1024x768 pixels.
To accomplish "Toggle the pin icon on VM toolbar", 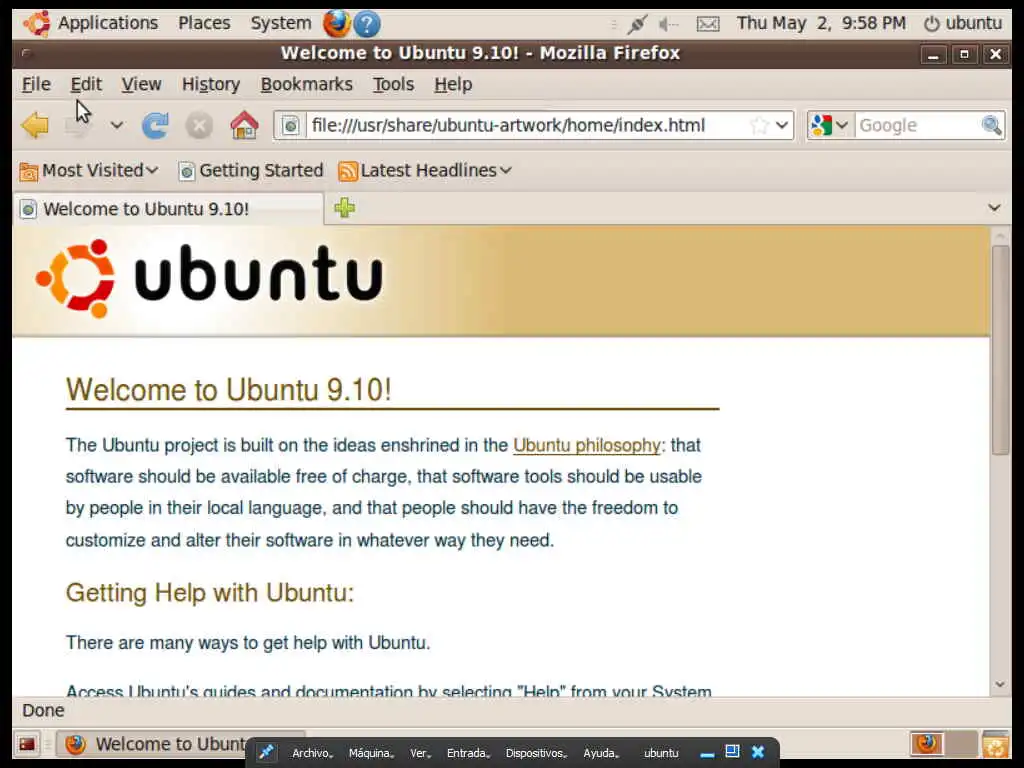I will 266,753.
